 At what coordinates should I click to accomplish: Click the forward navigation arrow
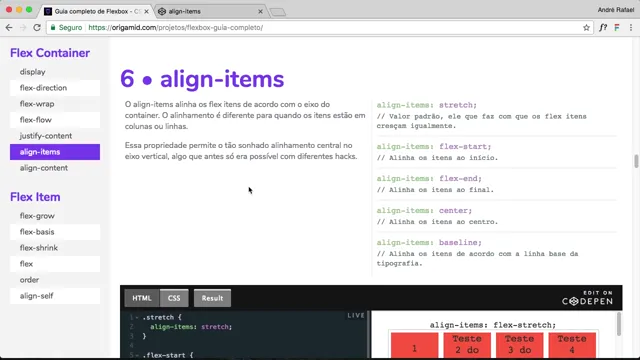23,28
